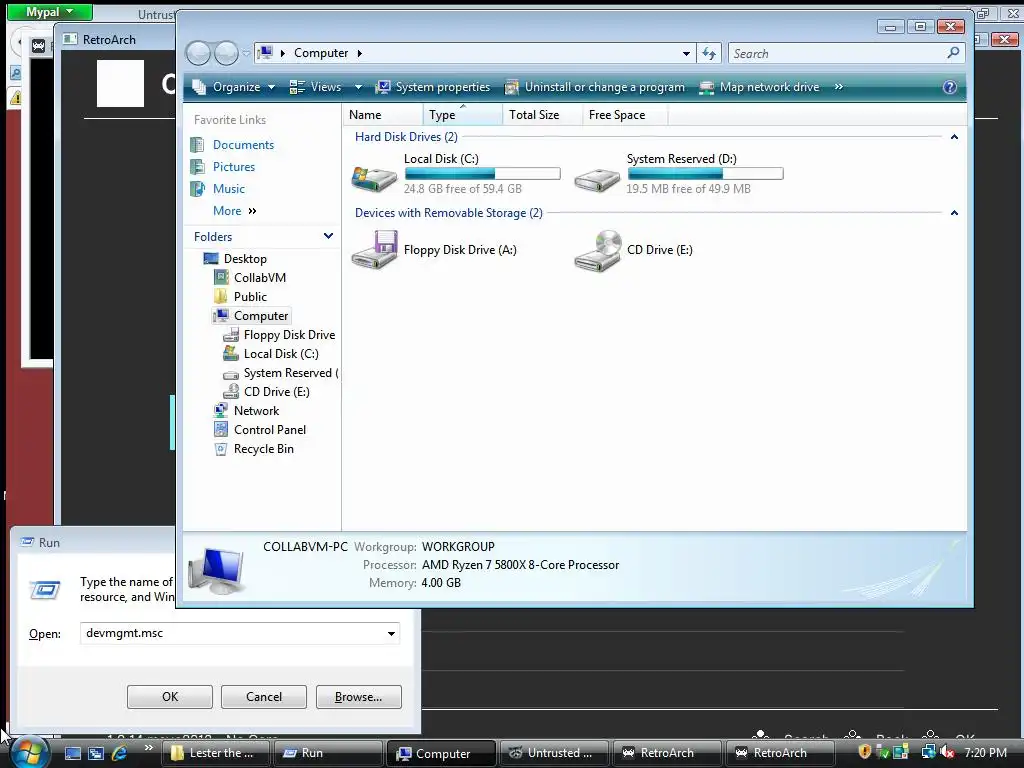The width and height of the screenshot is (1024, 768).
Task: Select the Local Disk (C:) drive icon
Action: (x=374, y=177)
